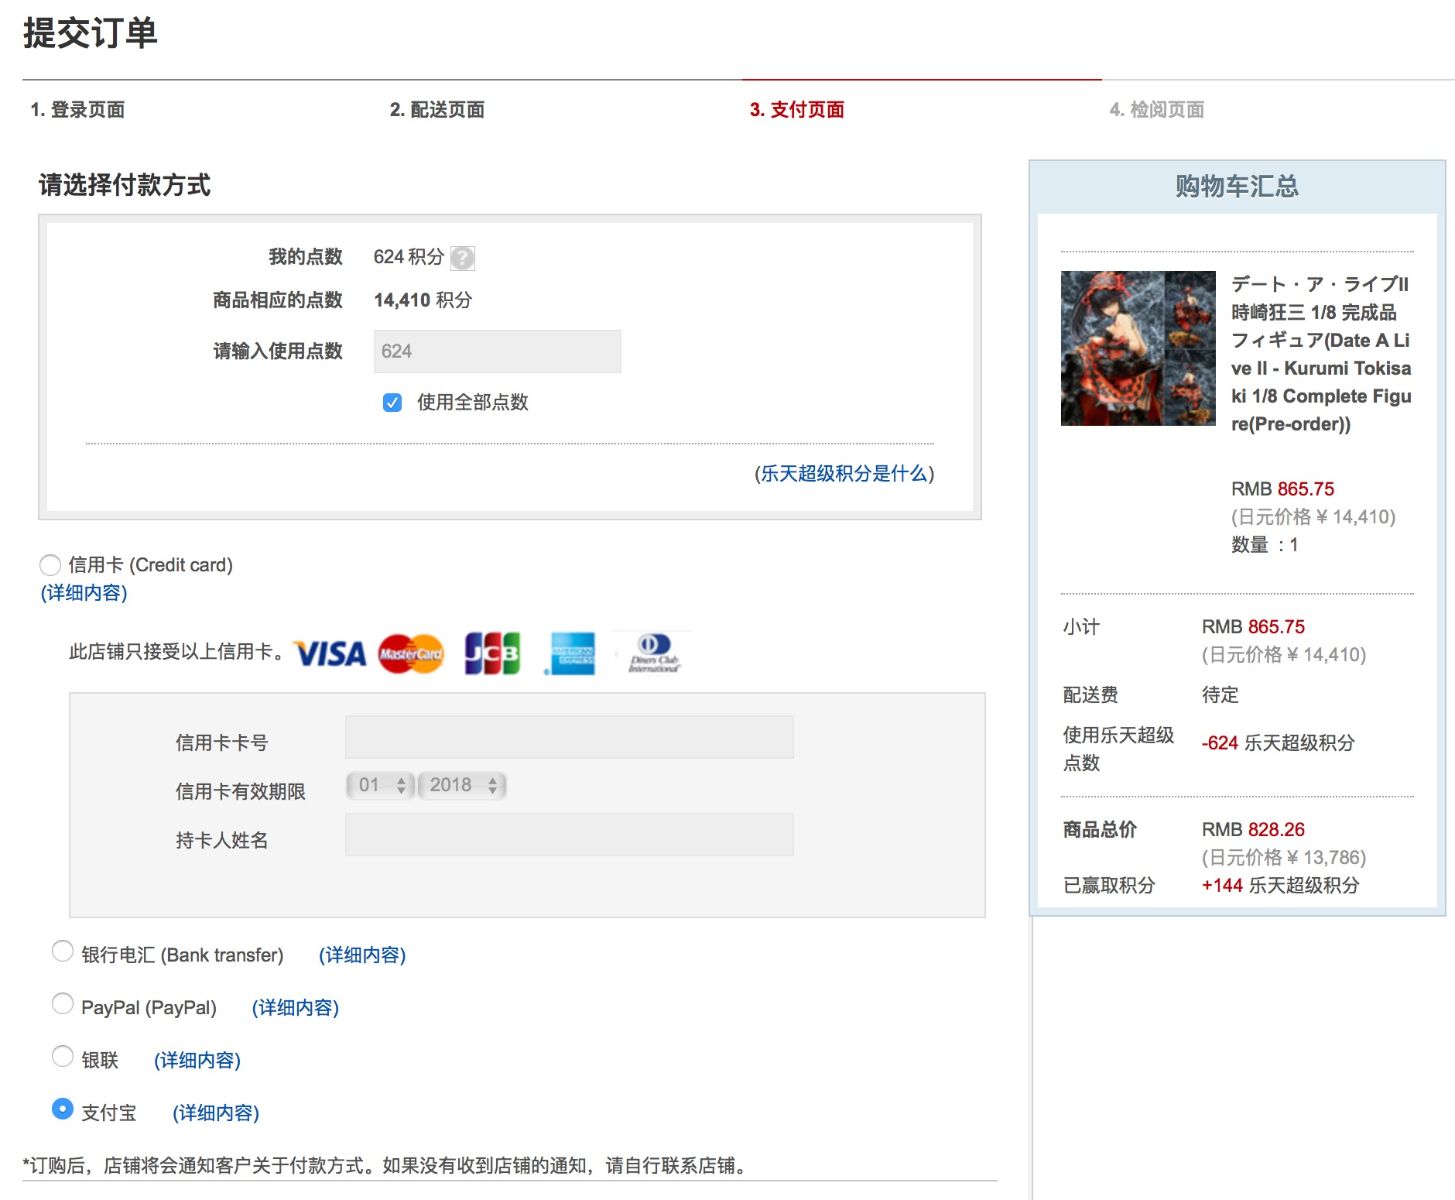Screen dimensions: 1455x1200
Task: Go to step 2. 配送页面
Action: pyautogui.click(x=437, y=110)
